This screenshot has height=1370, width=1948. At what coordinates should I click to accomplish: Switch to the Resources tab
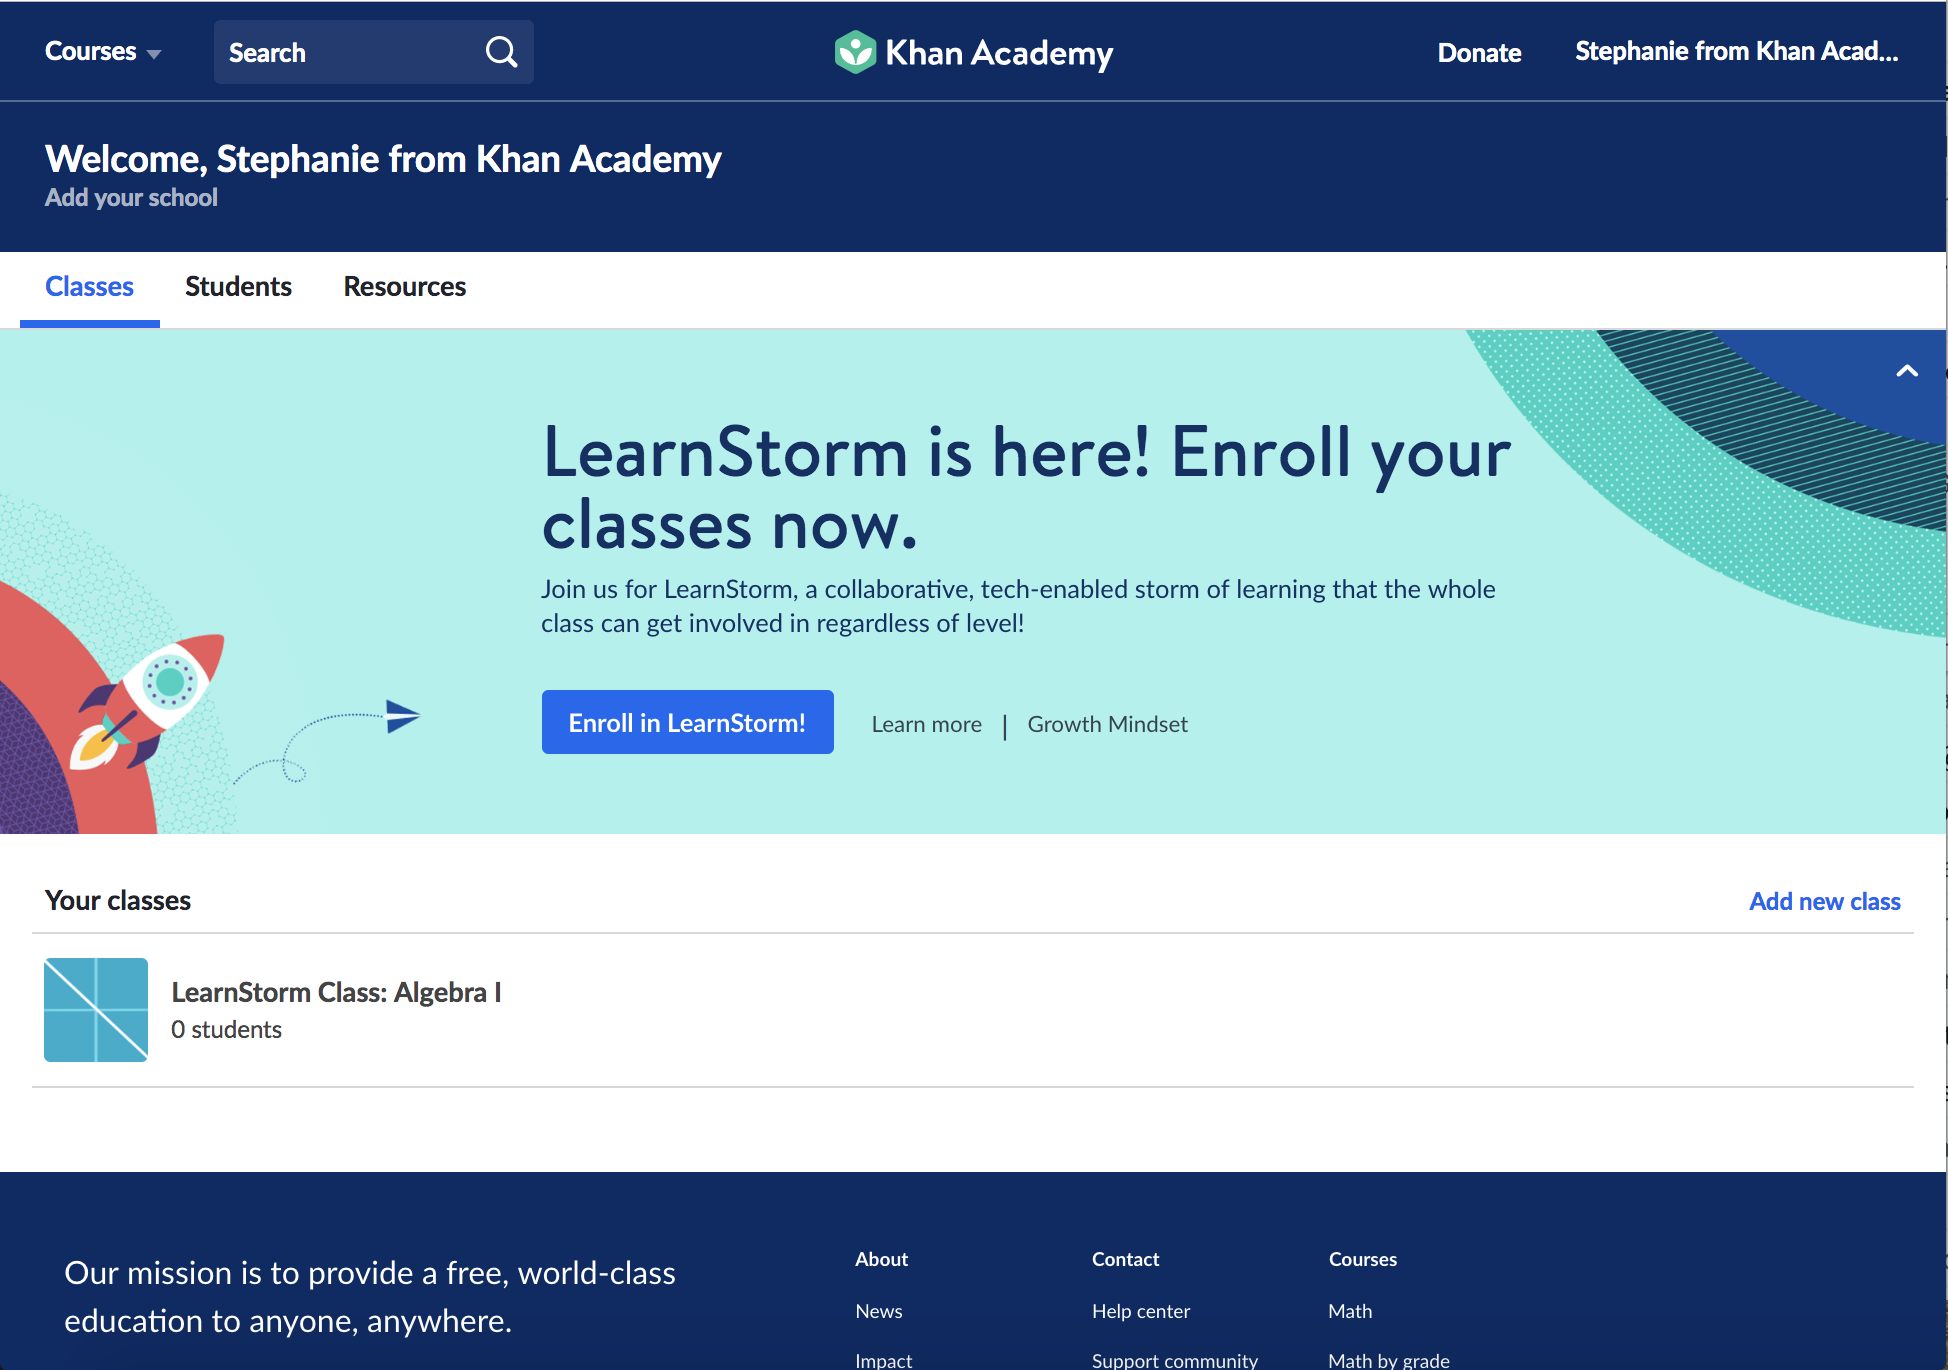(404, 287)
